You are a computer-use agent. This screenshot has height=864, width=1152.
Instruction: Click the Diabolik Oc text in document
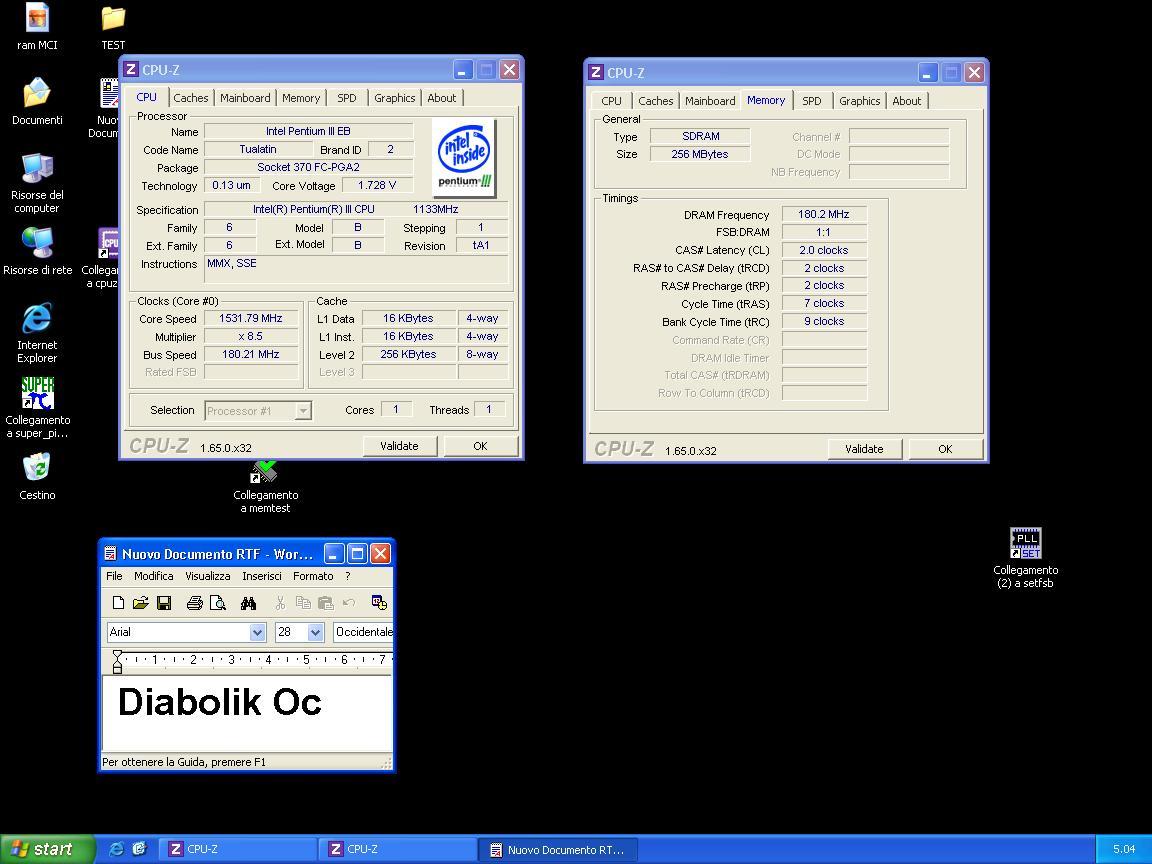point(220,702)
